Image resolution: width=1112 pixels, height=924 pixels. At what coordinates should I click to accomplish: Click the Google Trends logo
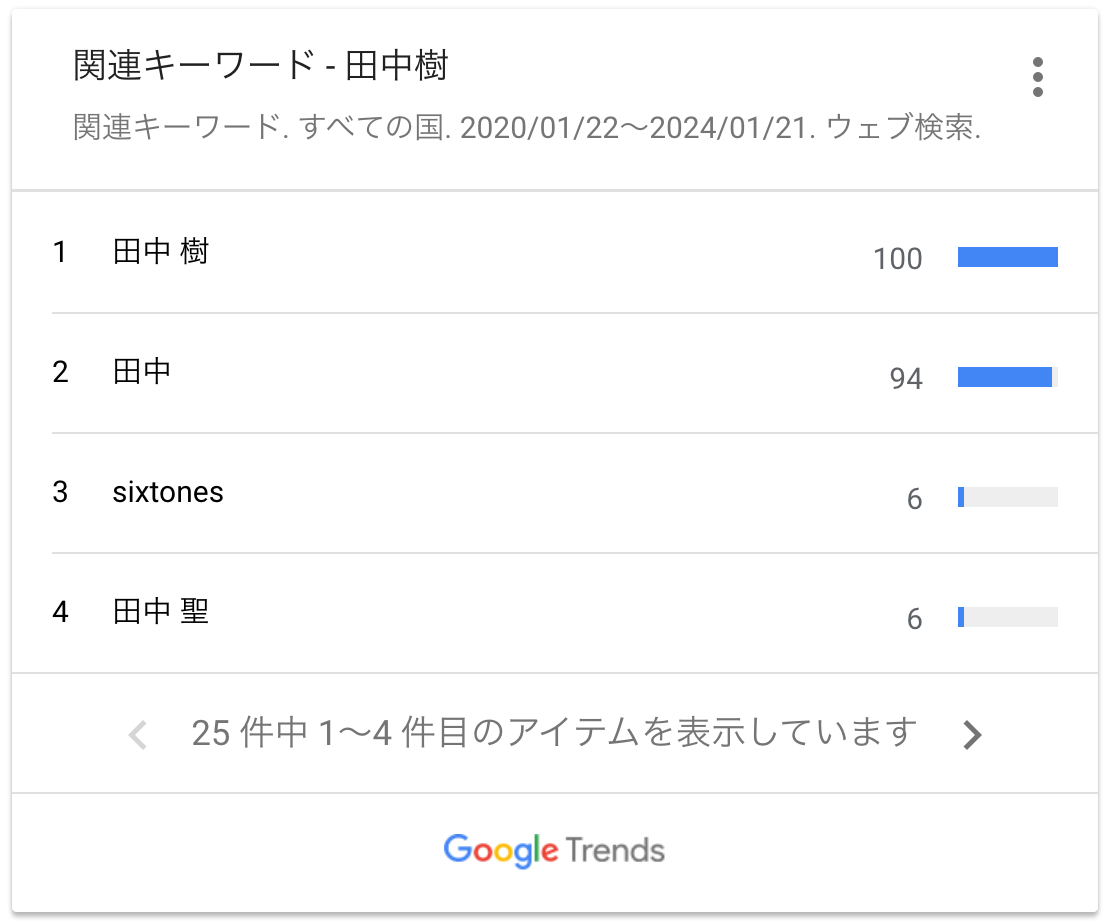click(x=555, y=850)
